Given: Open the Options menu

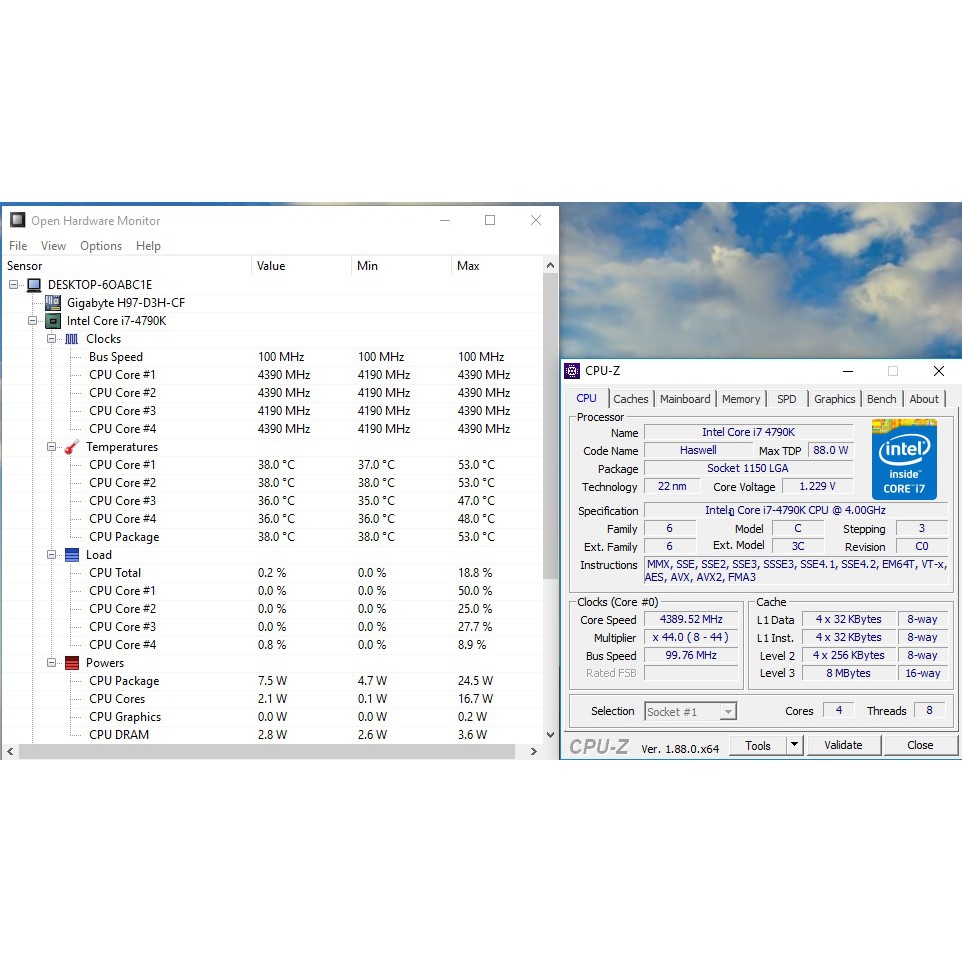Looking at the screenshot, I should 101,246.
